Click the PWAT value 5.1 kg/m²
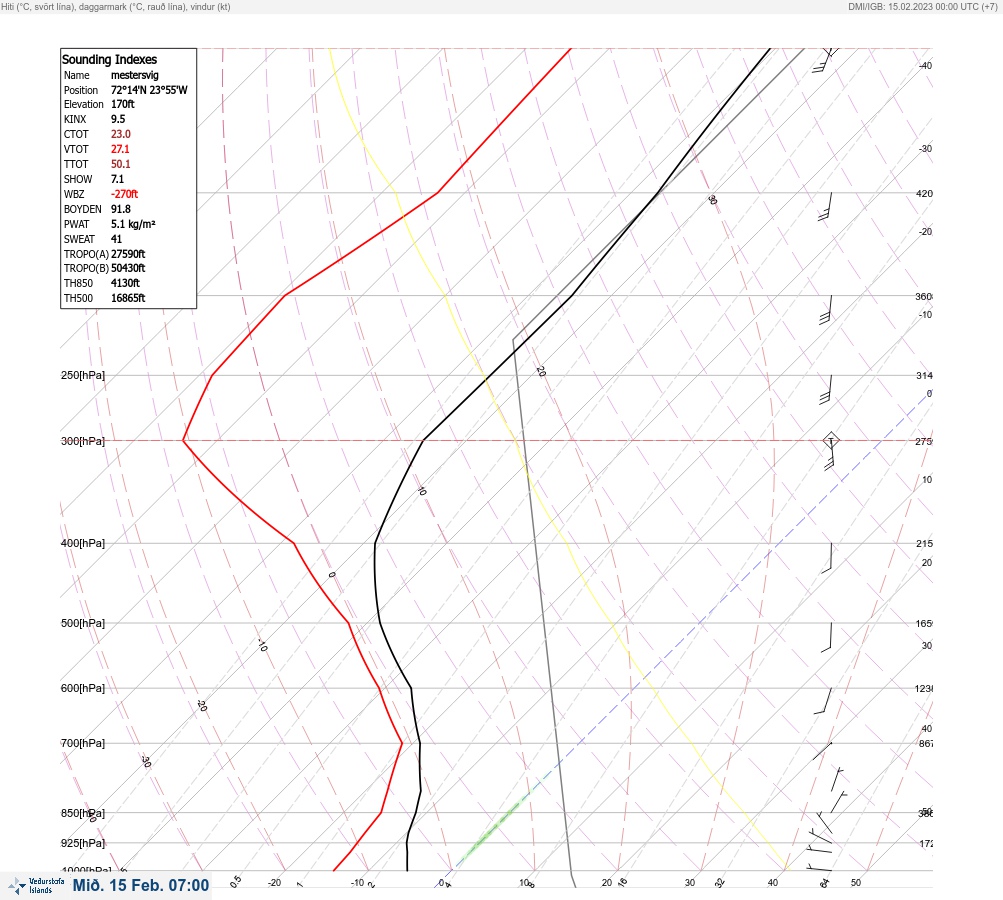The width and height of the screenshot is (1003, 900). 133,224
